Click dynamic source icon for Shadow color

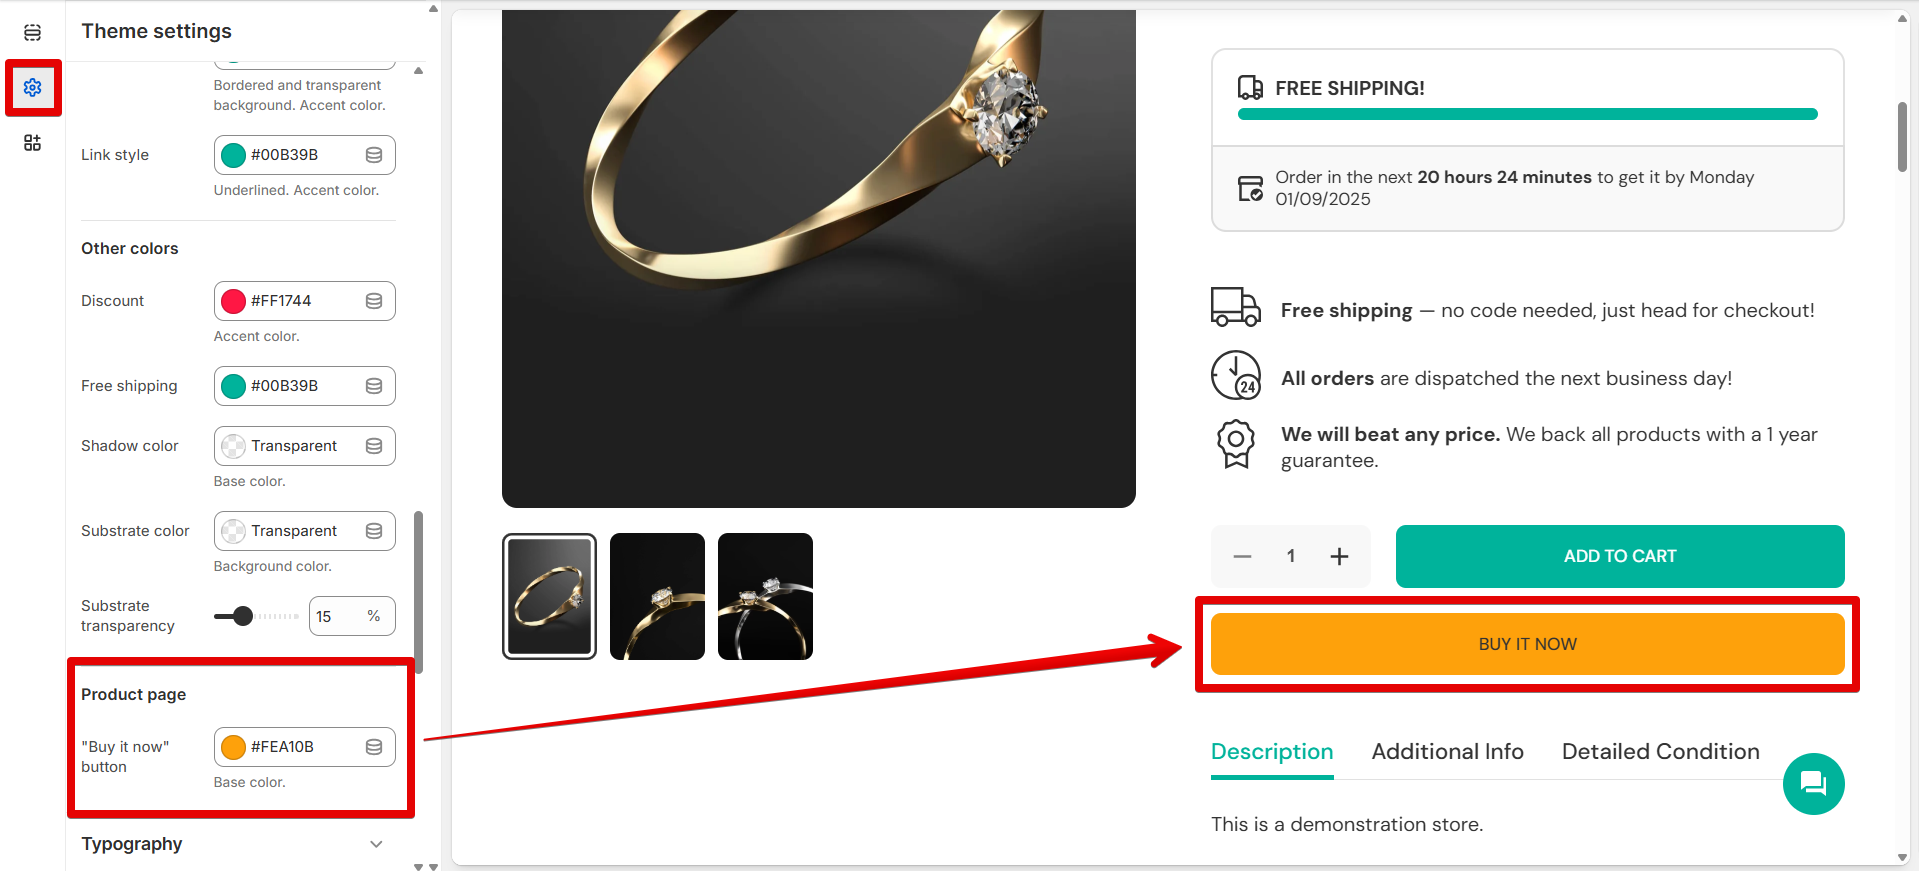pos(374,446)
